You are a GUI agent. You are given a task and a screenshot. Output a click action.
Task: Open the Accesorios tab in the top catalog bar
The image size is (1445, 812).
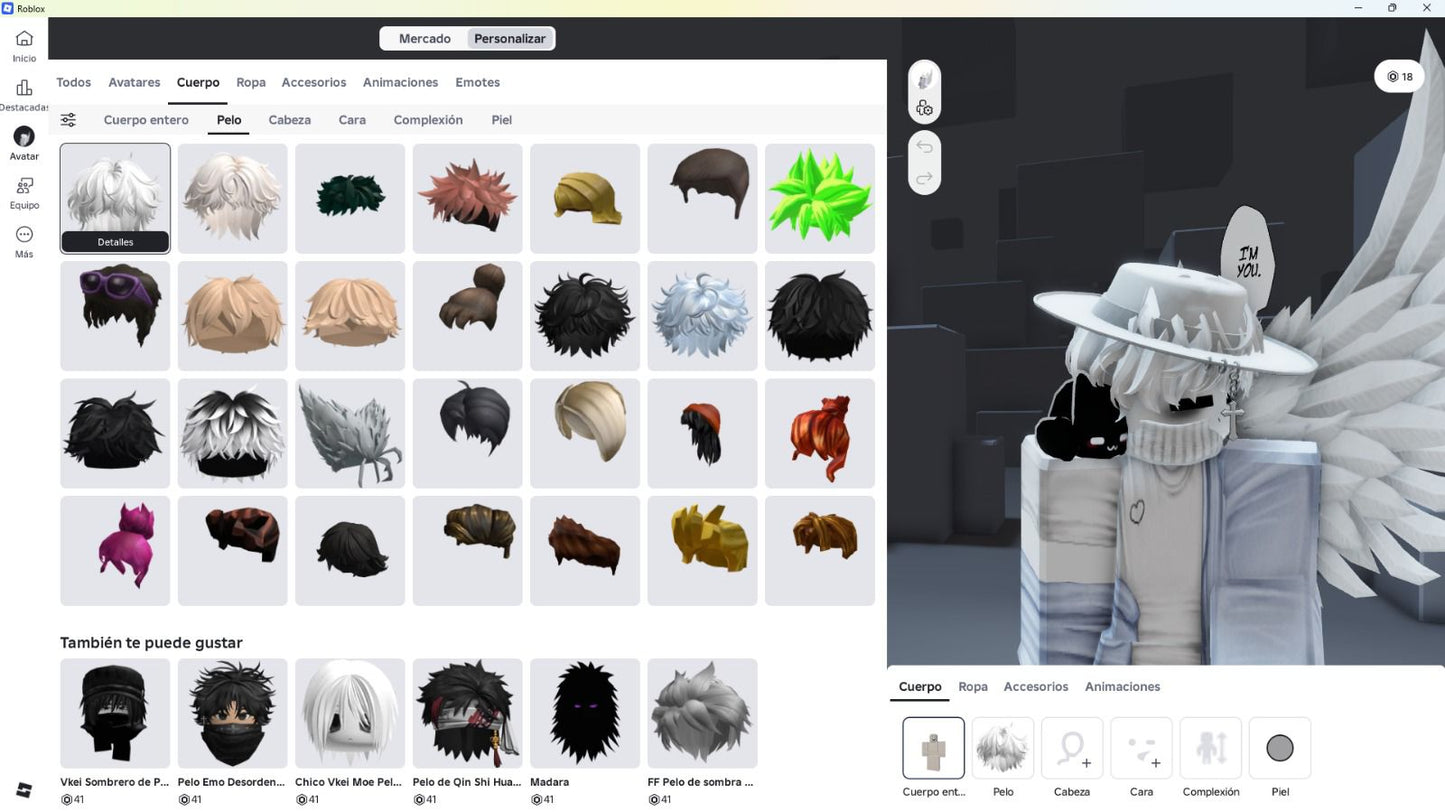click(314, 82)
